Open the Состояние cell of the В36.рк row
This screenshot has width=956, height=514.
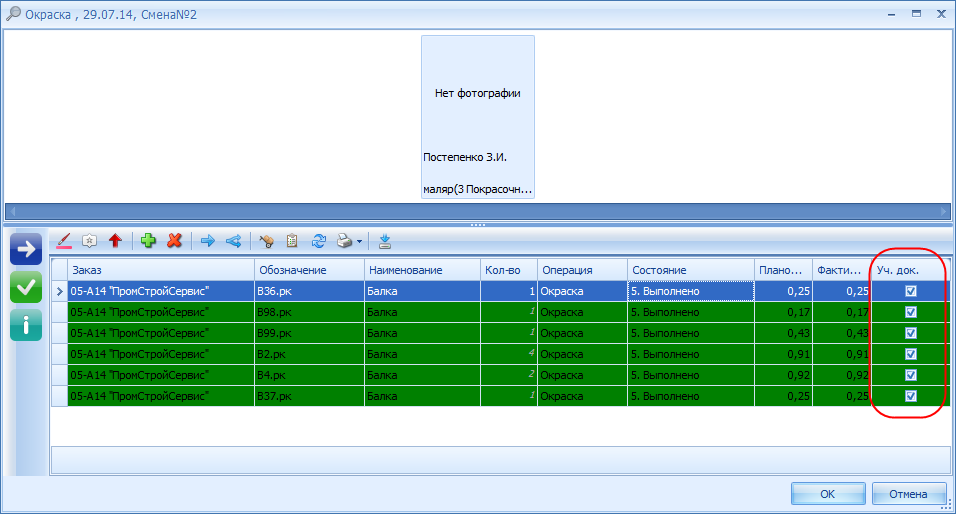[x=690, y=291]
